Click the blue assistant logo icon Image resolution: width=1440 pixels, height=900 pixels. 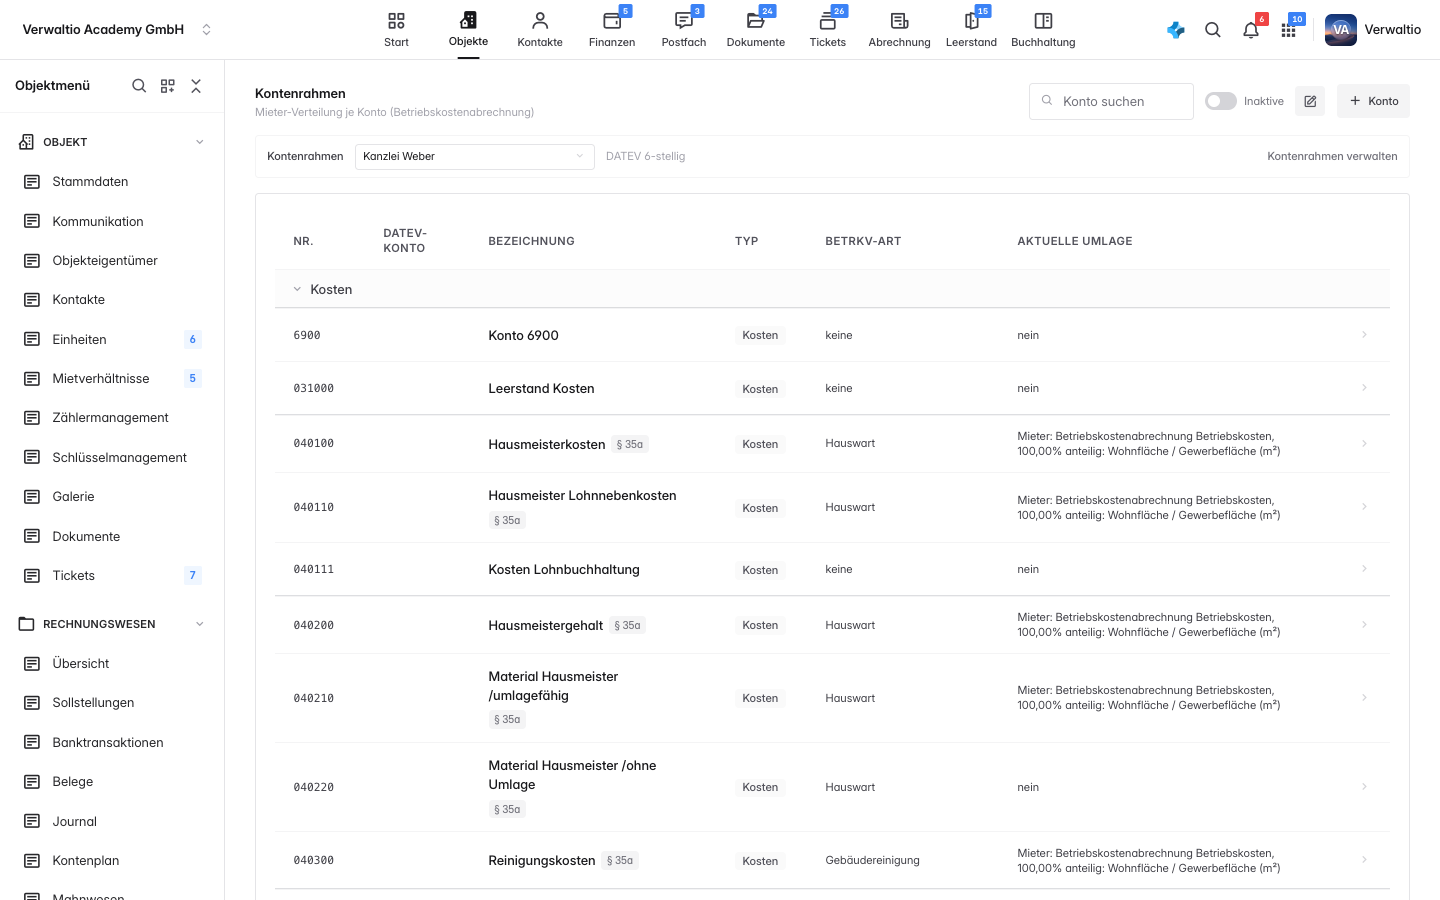pyautogui.click(x=1176, y=30)
